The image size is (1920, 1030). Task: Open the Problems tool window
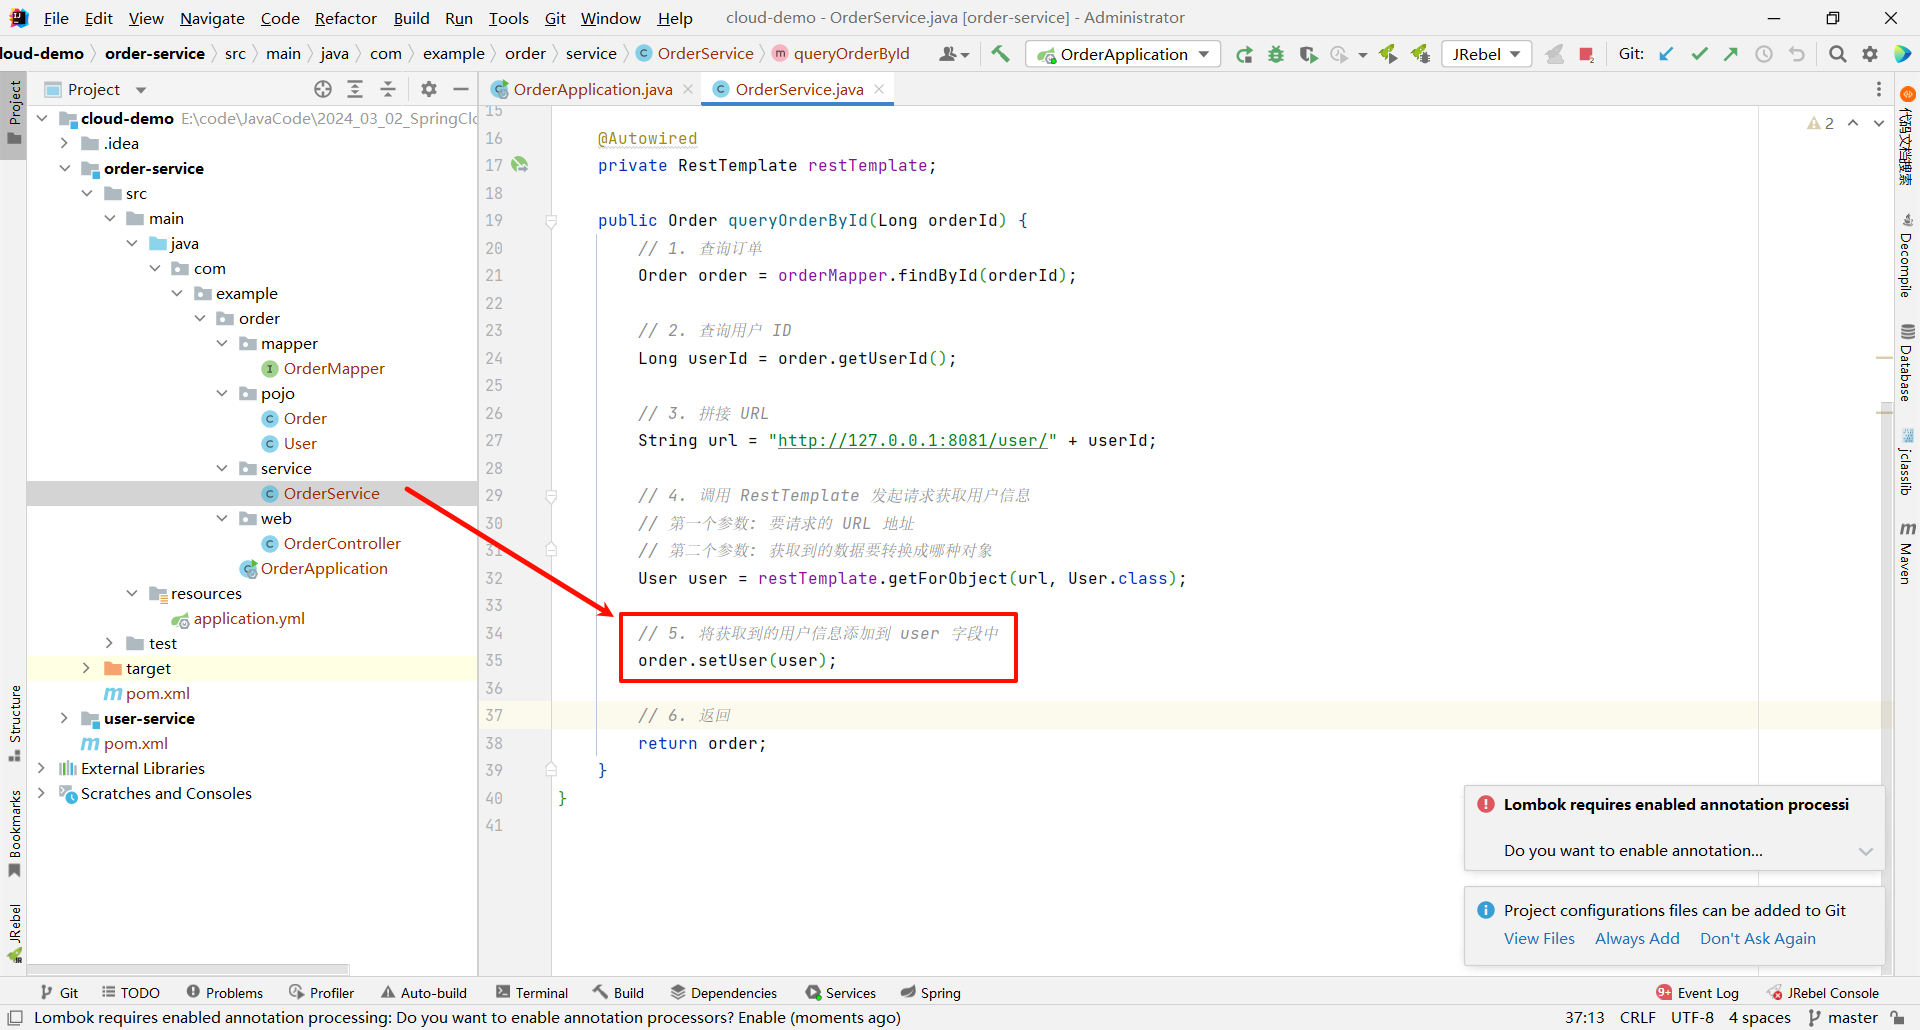(x=225, y=993)
